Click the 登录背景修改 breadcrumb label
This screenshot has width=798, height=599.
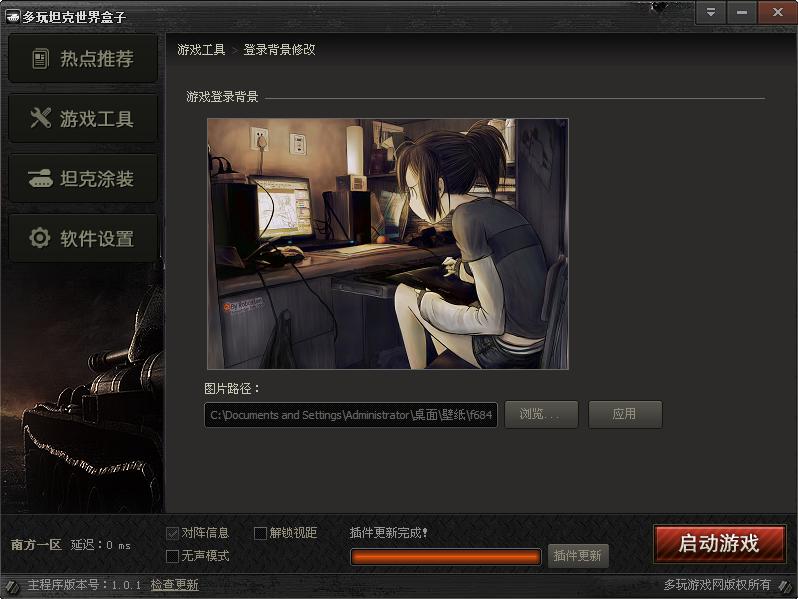pos(279,49)
